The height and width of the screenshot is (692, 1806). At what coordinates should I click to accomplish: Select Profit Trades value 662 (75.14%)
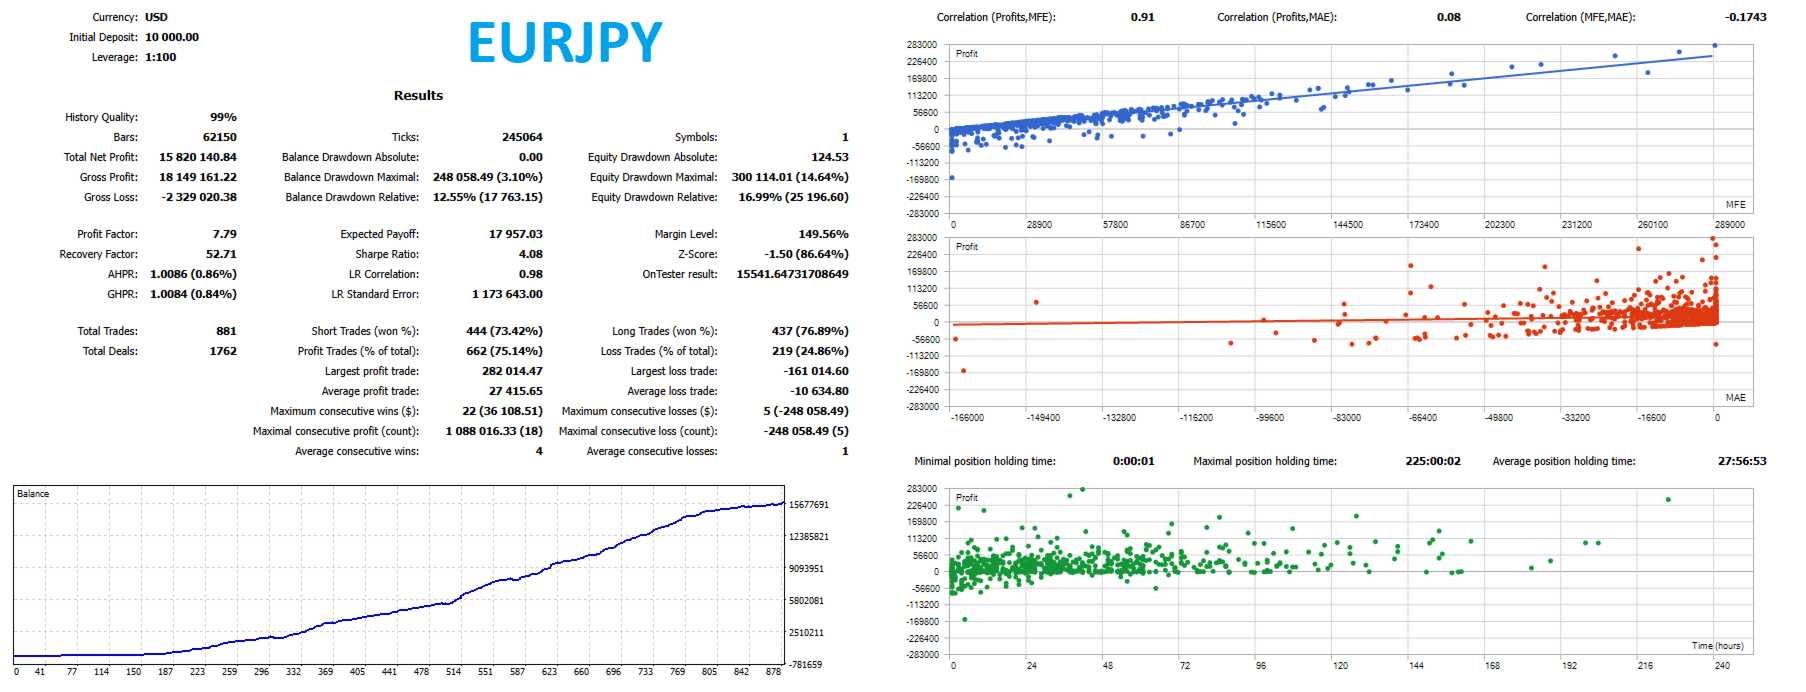(504, 351)
